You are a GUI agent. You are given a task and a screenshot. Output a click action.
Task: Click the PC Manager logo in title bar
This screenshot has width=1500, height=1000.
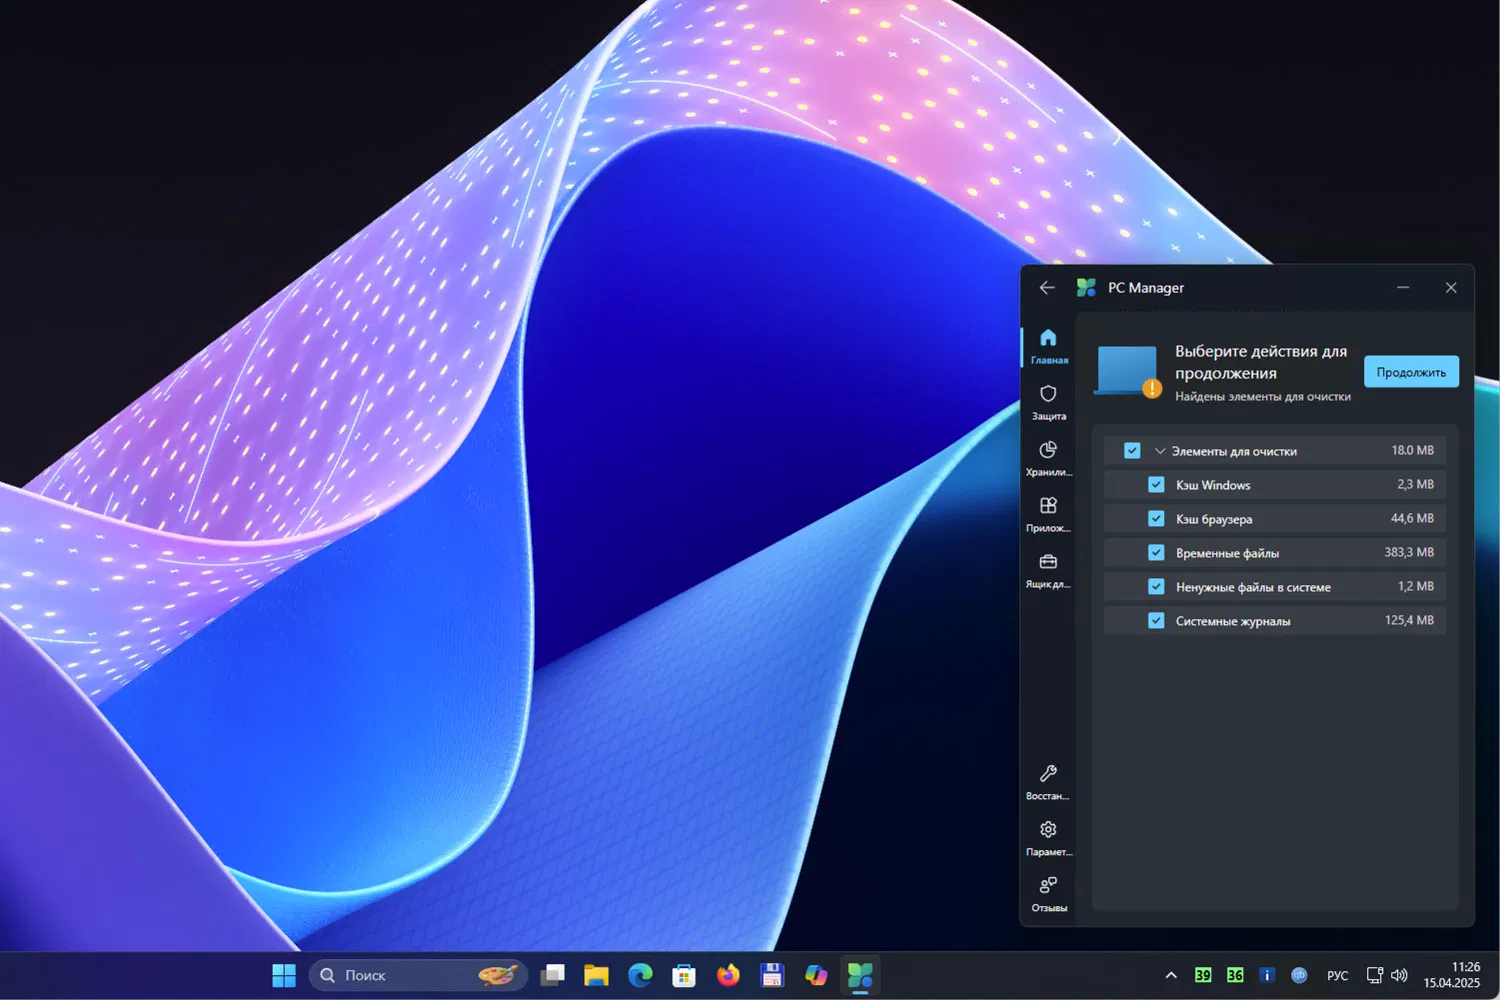coord(1086,288)
